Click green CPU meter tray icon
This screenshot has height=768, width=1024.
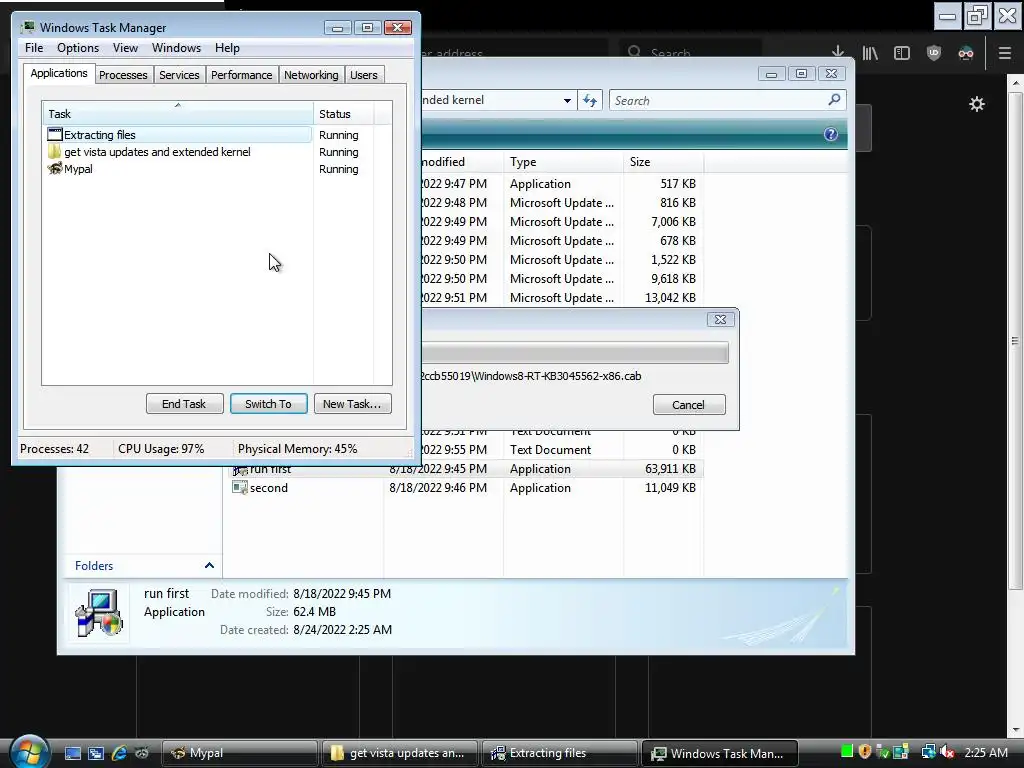tap(847, 752)
